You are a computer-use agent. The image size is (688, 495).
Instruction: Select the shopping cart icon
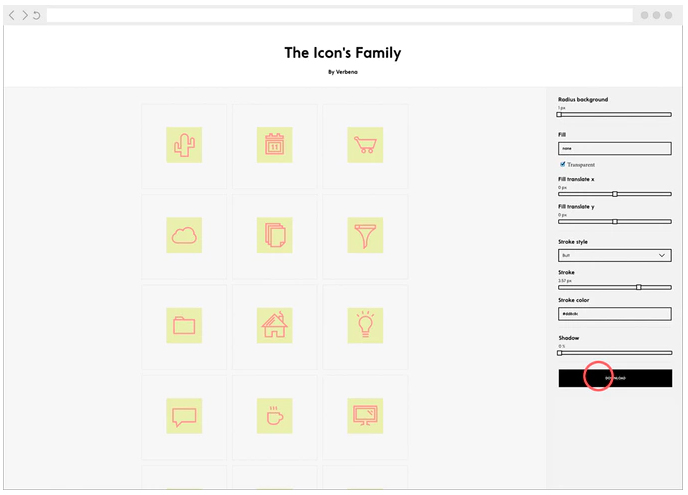365,145
